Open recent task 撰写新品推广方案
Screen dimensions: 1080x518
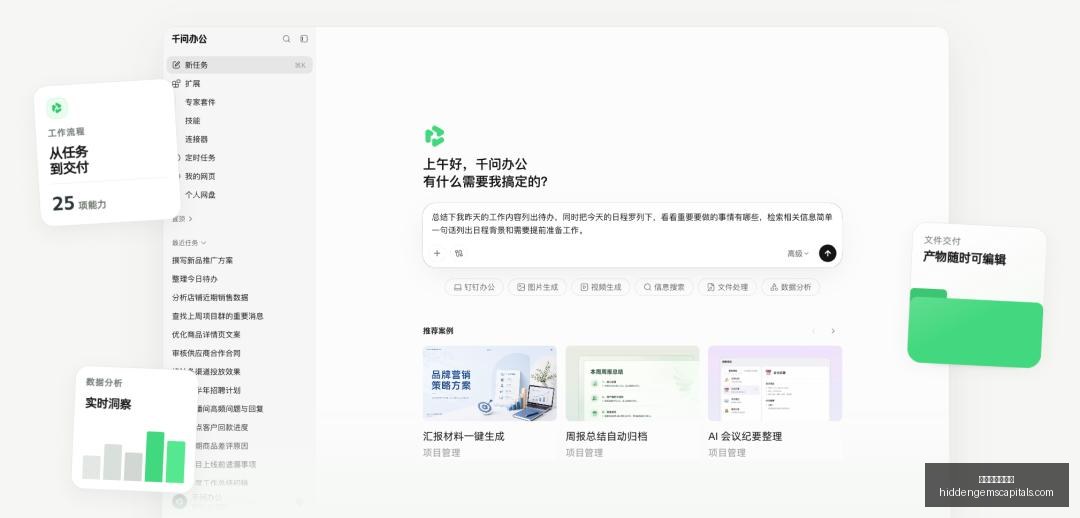click(202, 260)
